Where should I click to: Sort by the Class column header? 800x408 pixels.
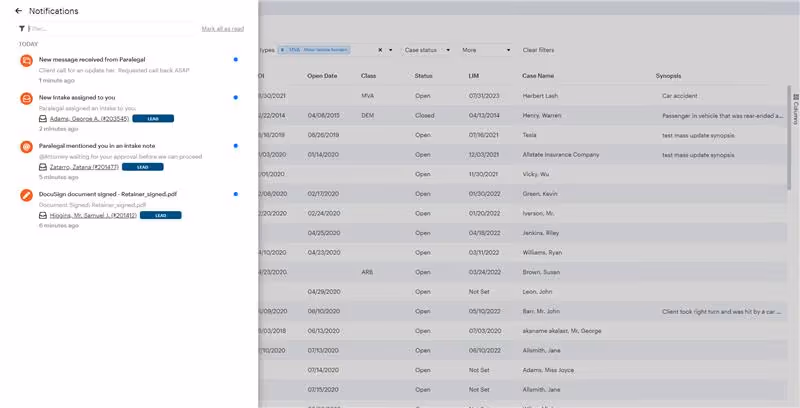click(368, 76)
